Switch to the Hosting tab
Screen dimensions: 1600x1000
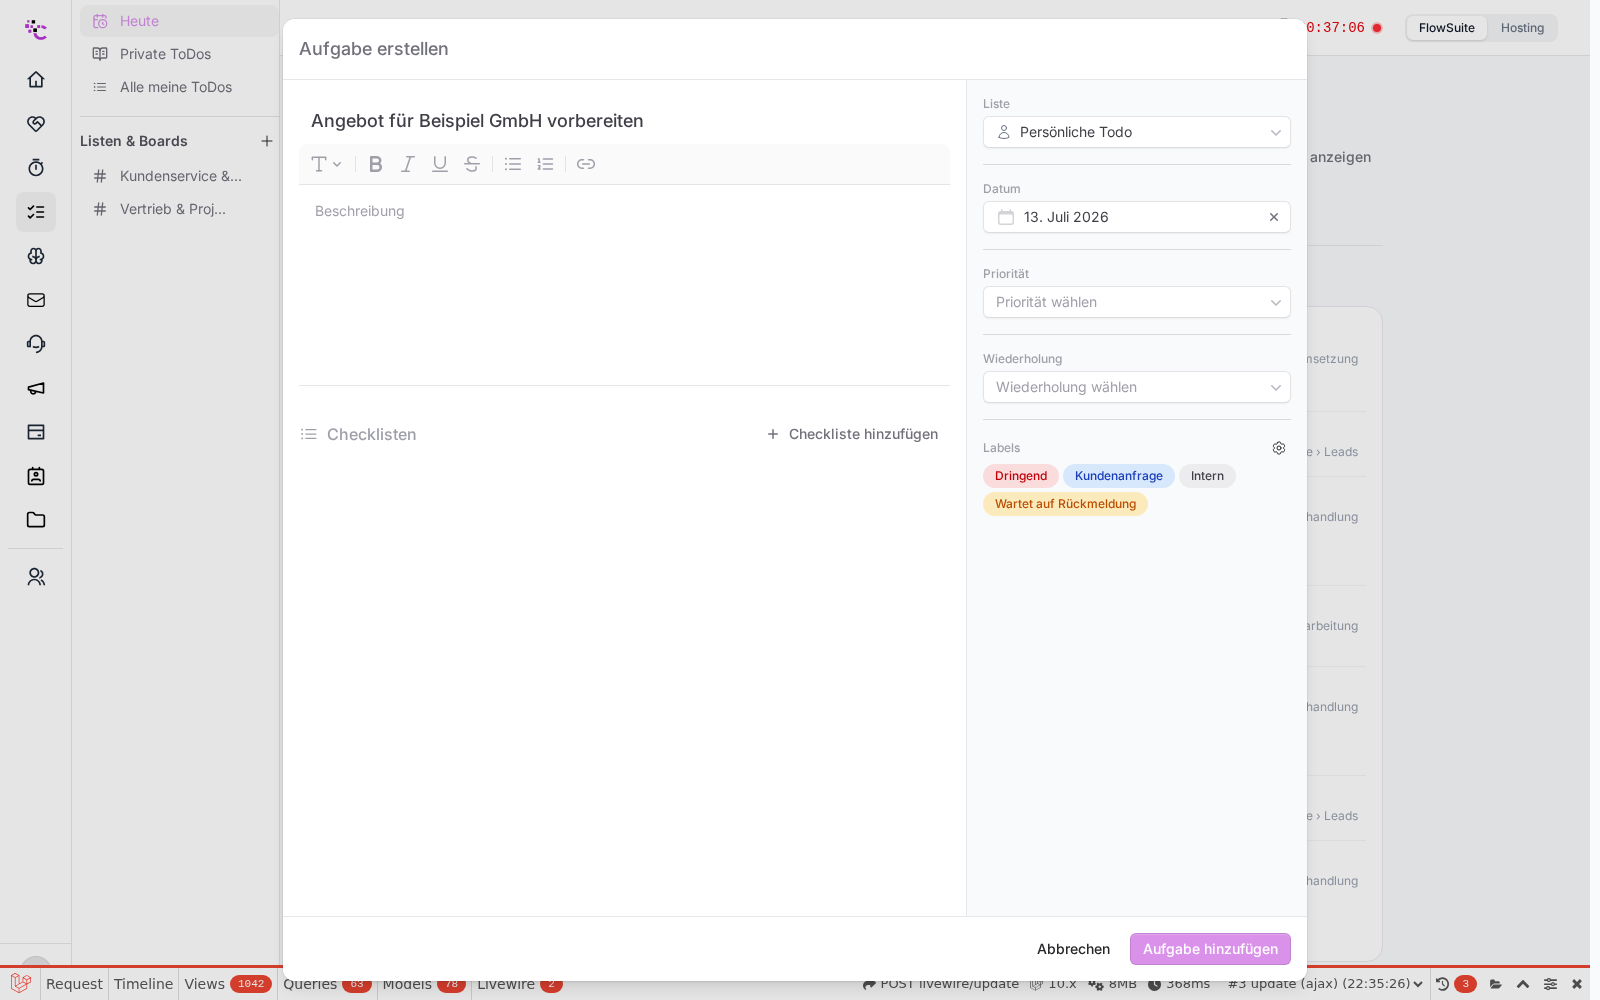click(x=1522, y=28)
